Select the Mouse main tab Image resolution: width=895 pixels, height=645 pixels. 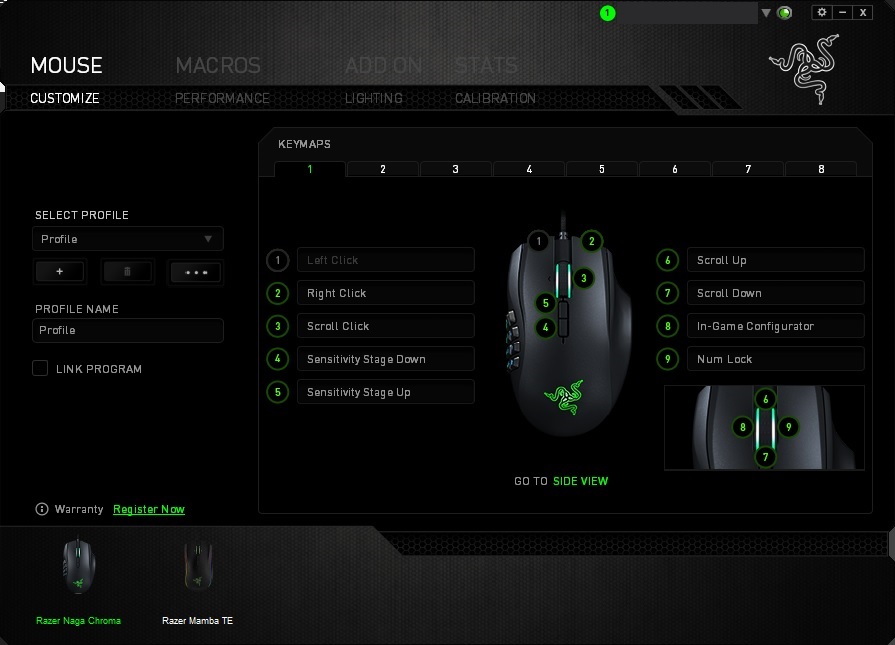(x=67, y=65)
